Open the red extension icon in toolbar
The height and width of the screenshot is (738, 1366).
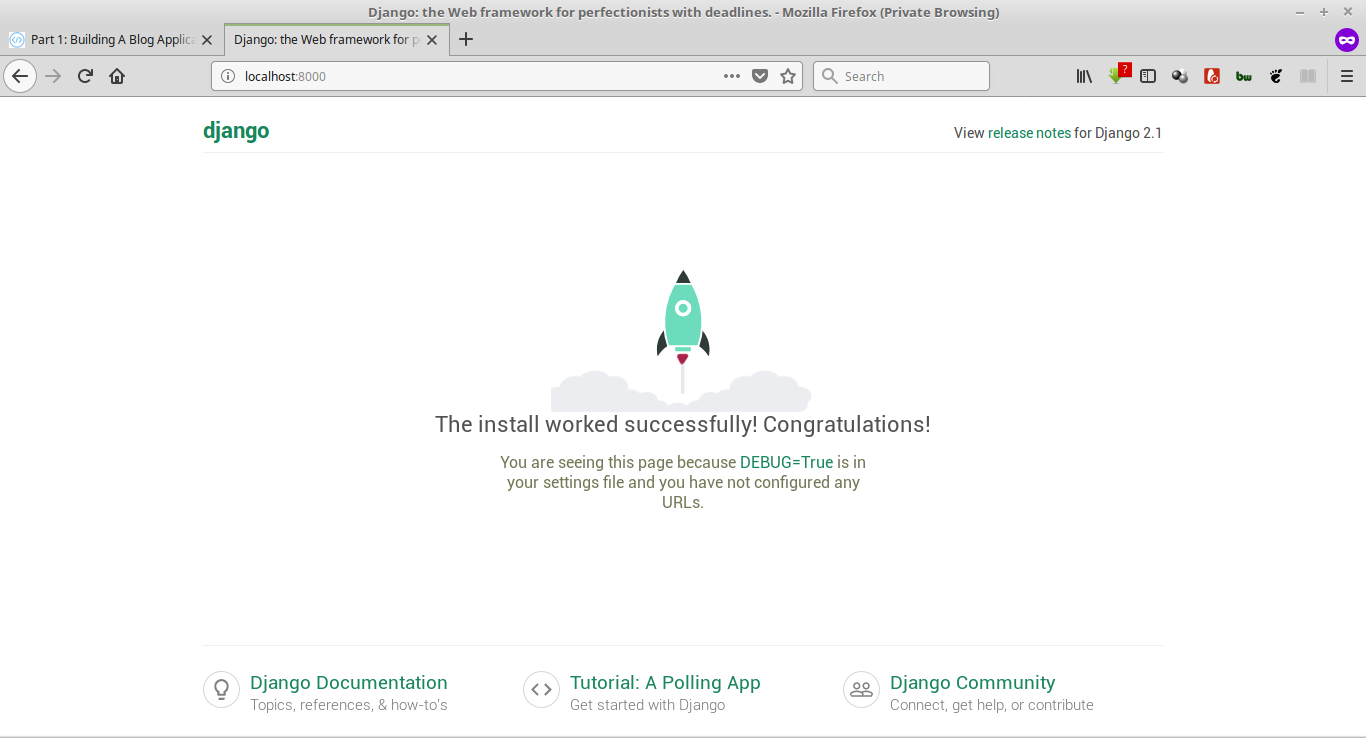coord(1212,76)
